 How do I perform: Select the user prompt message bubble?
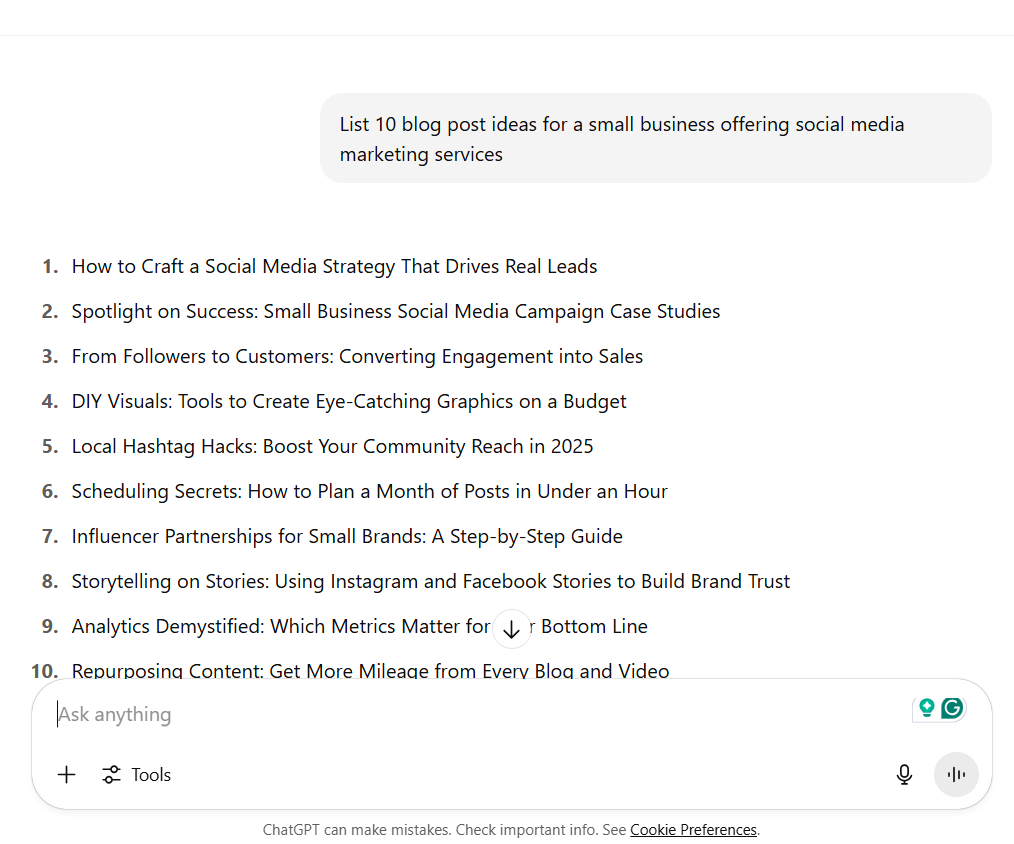[655, 138]
